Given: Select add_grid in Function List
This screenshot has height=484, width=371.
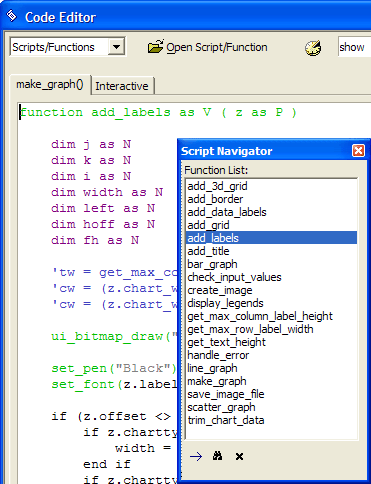Looking at the screenshot, I should click(x=271, y=225).
